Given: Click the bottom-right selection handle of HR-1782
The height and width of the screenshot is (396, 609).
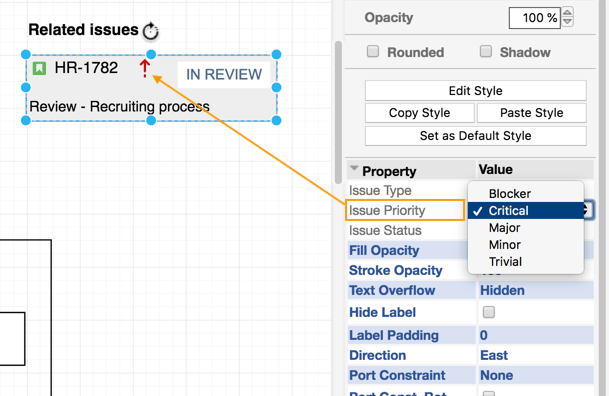Looking at the screenshot, I should pos(277,121).
